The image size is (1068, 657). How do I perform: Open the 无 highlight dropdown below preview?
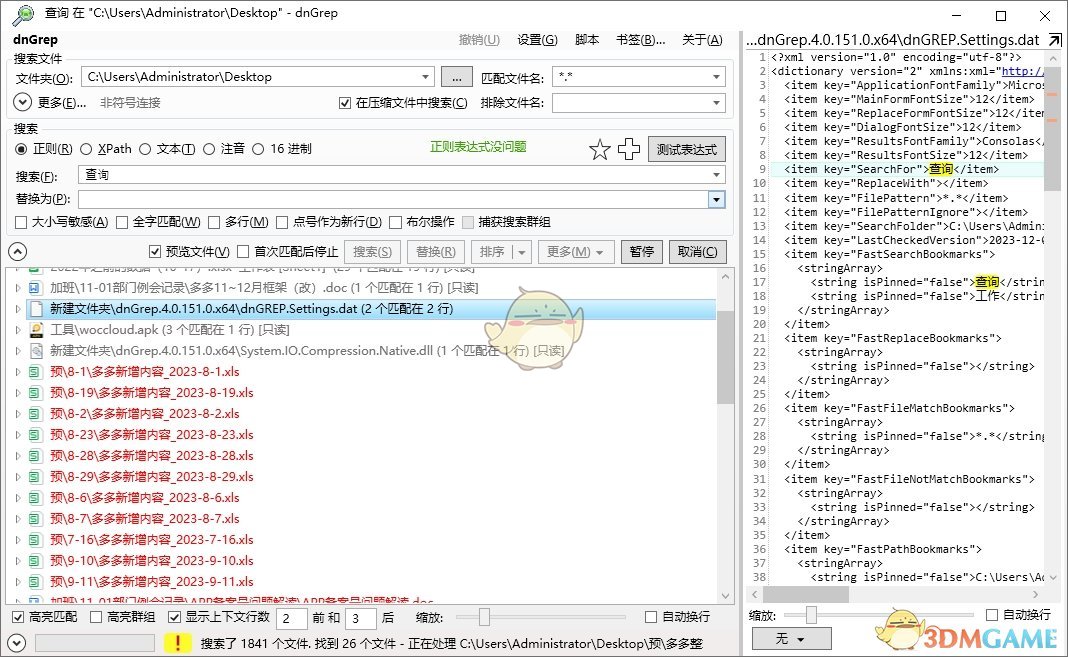pos(790,638)
